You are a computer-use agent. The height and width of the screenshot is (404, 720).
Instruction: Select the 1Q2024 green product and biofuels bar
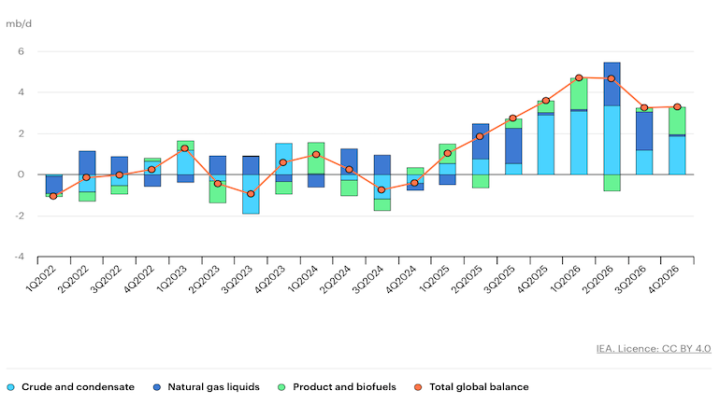pyautogui.click(x=316, y=158)
